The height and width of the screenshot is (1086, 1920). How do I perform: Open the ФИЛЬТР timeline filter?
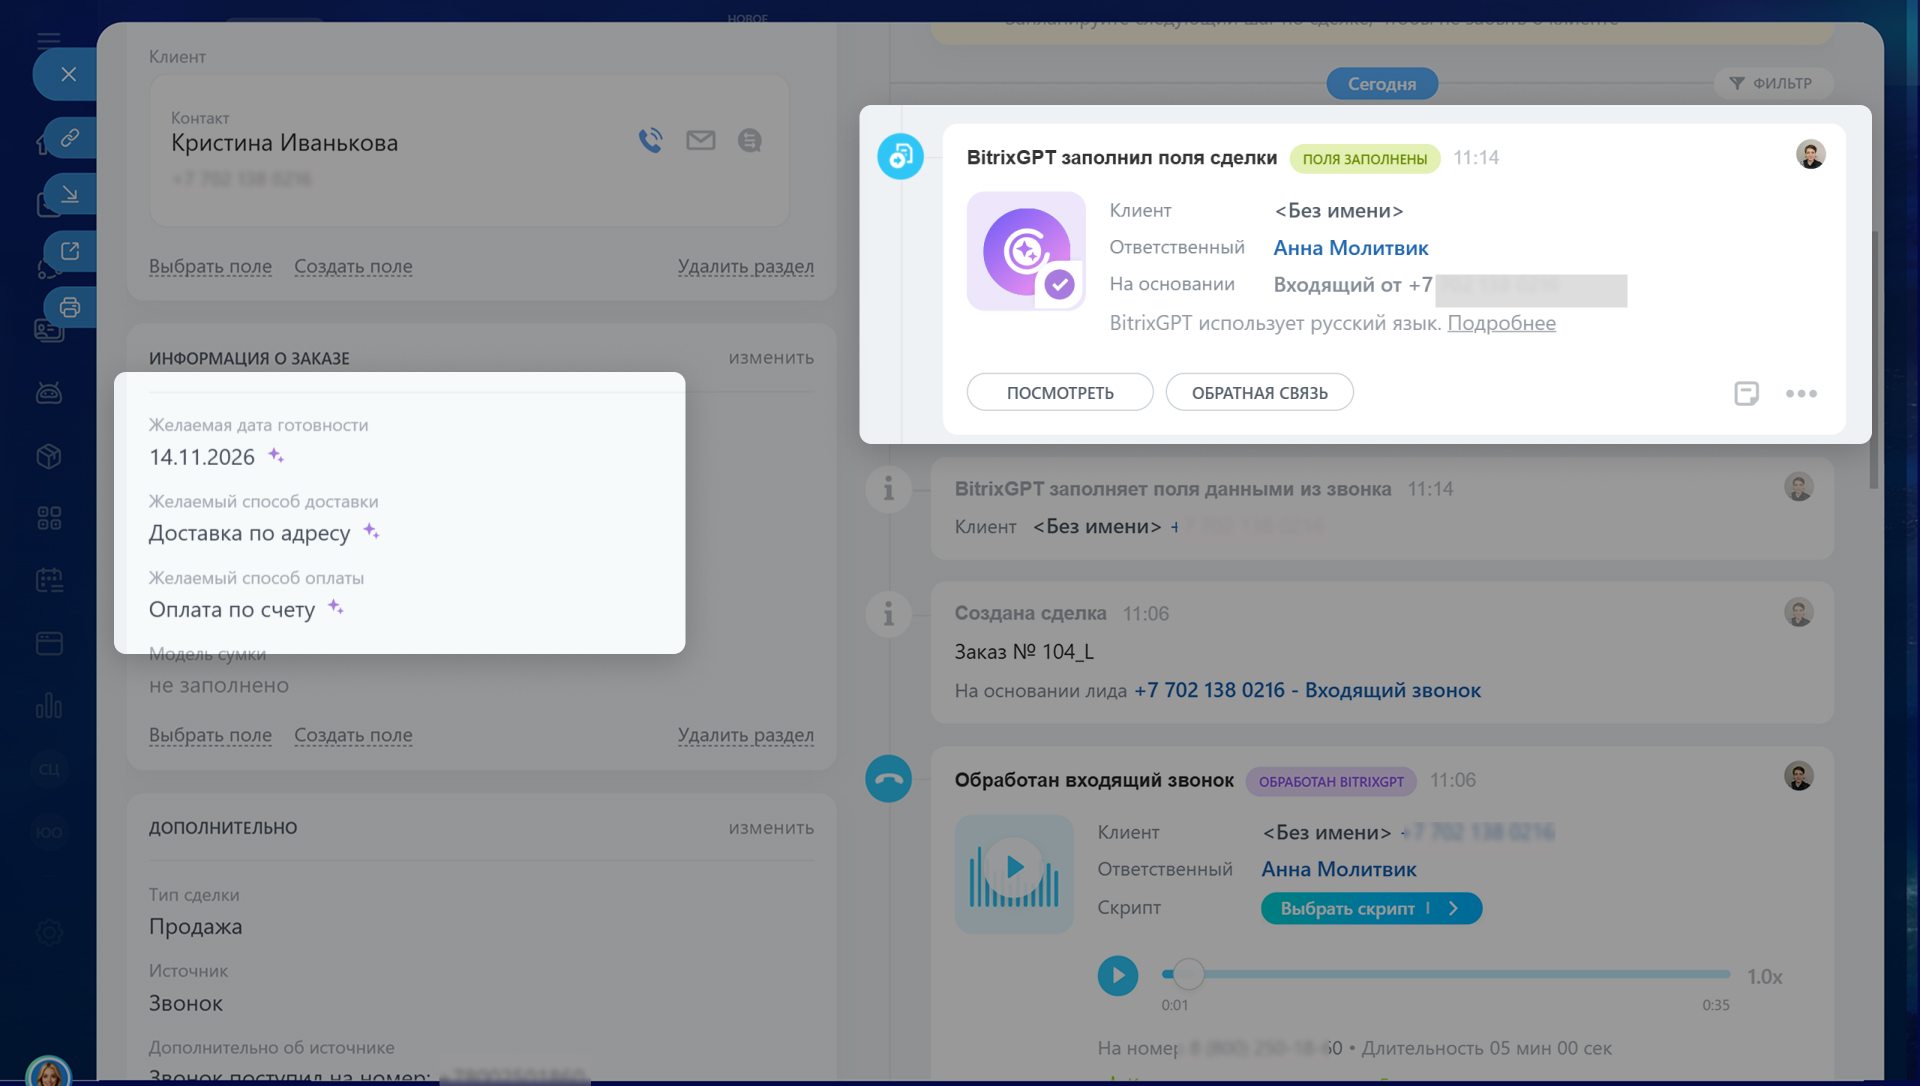(x=1772, y=83)
